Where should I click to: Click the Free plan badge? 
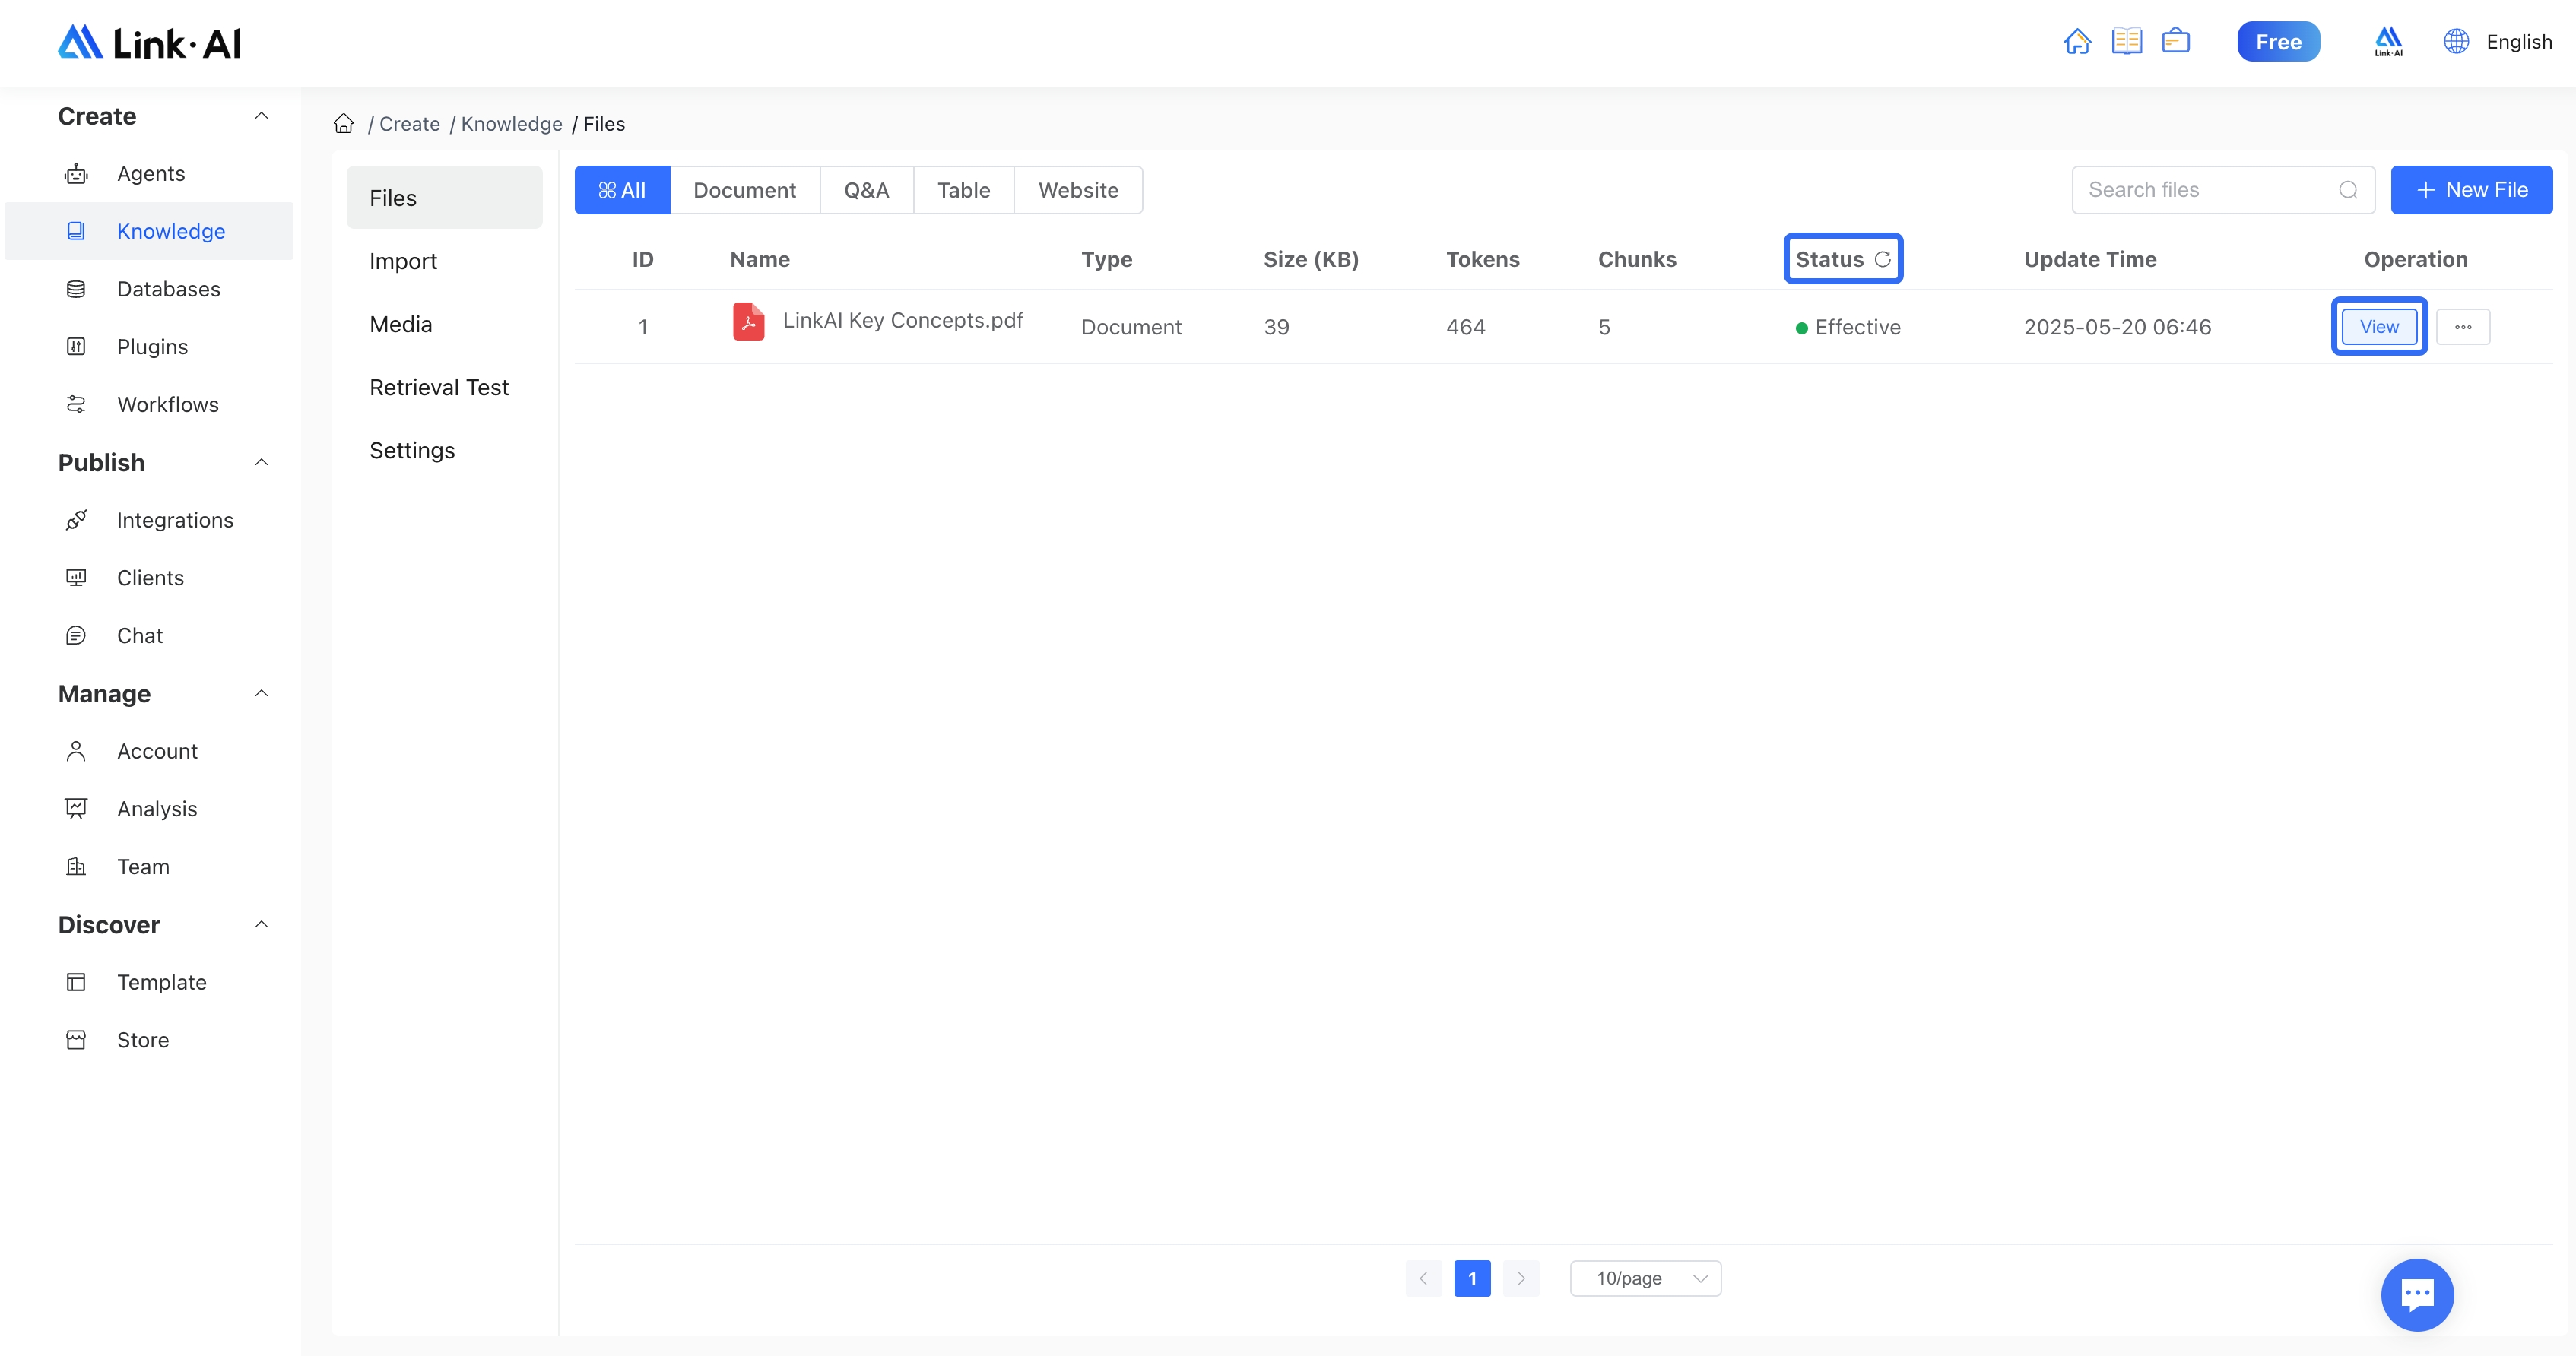point(2278,42)
